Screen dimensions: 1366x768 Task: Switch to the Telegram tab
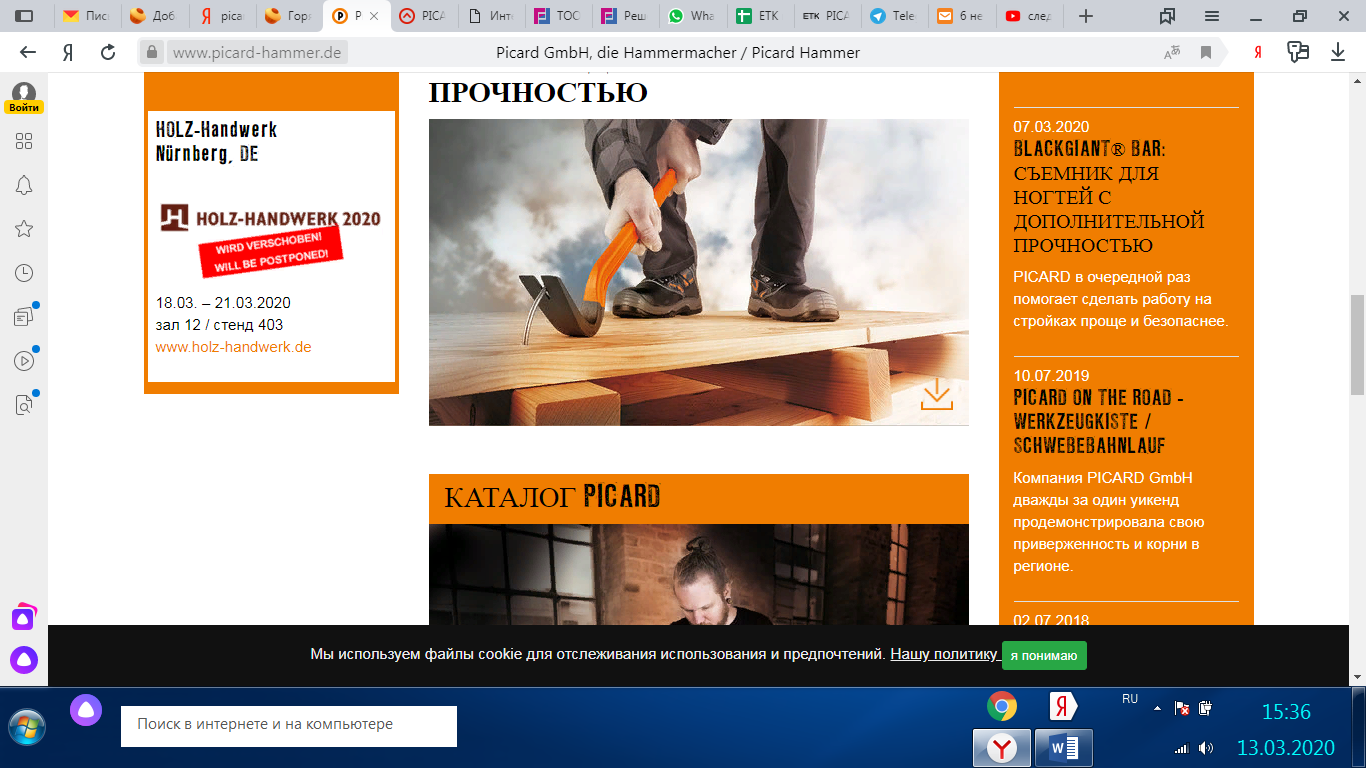coord(896,16)
